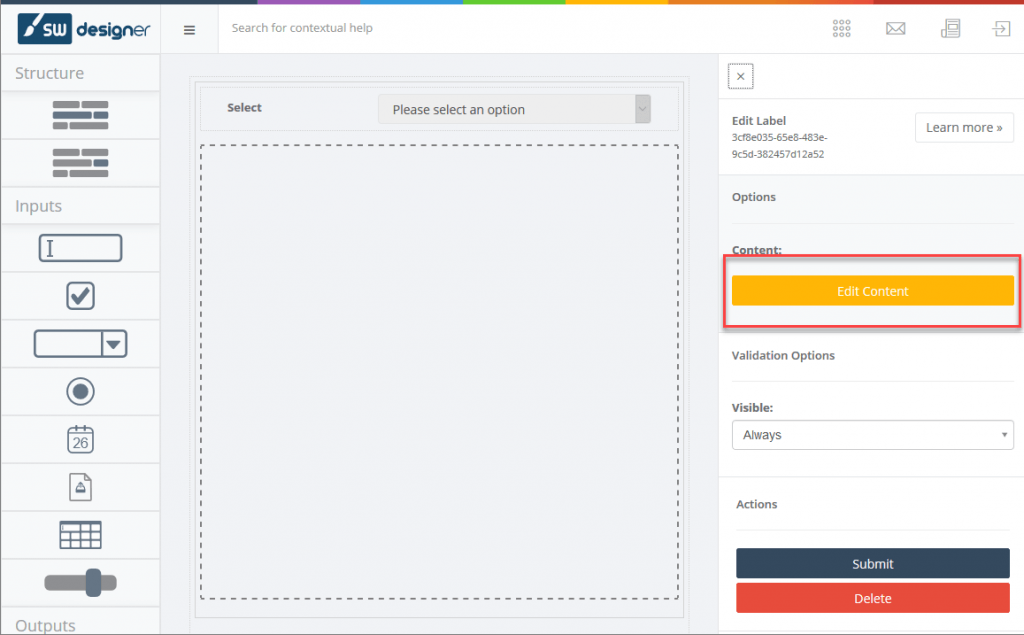Add a slider input element
Screen dimensions: 1024x635
[x=80, y=583]
